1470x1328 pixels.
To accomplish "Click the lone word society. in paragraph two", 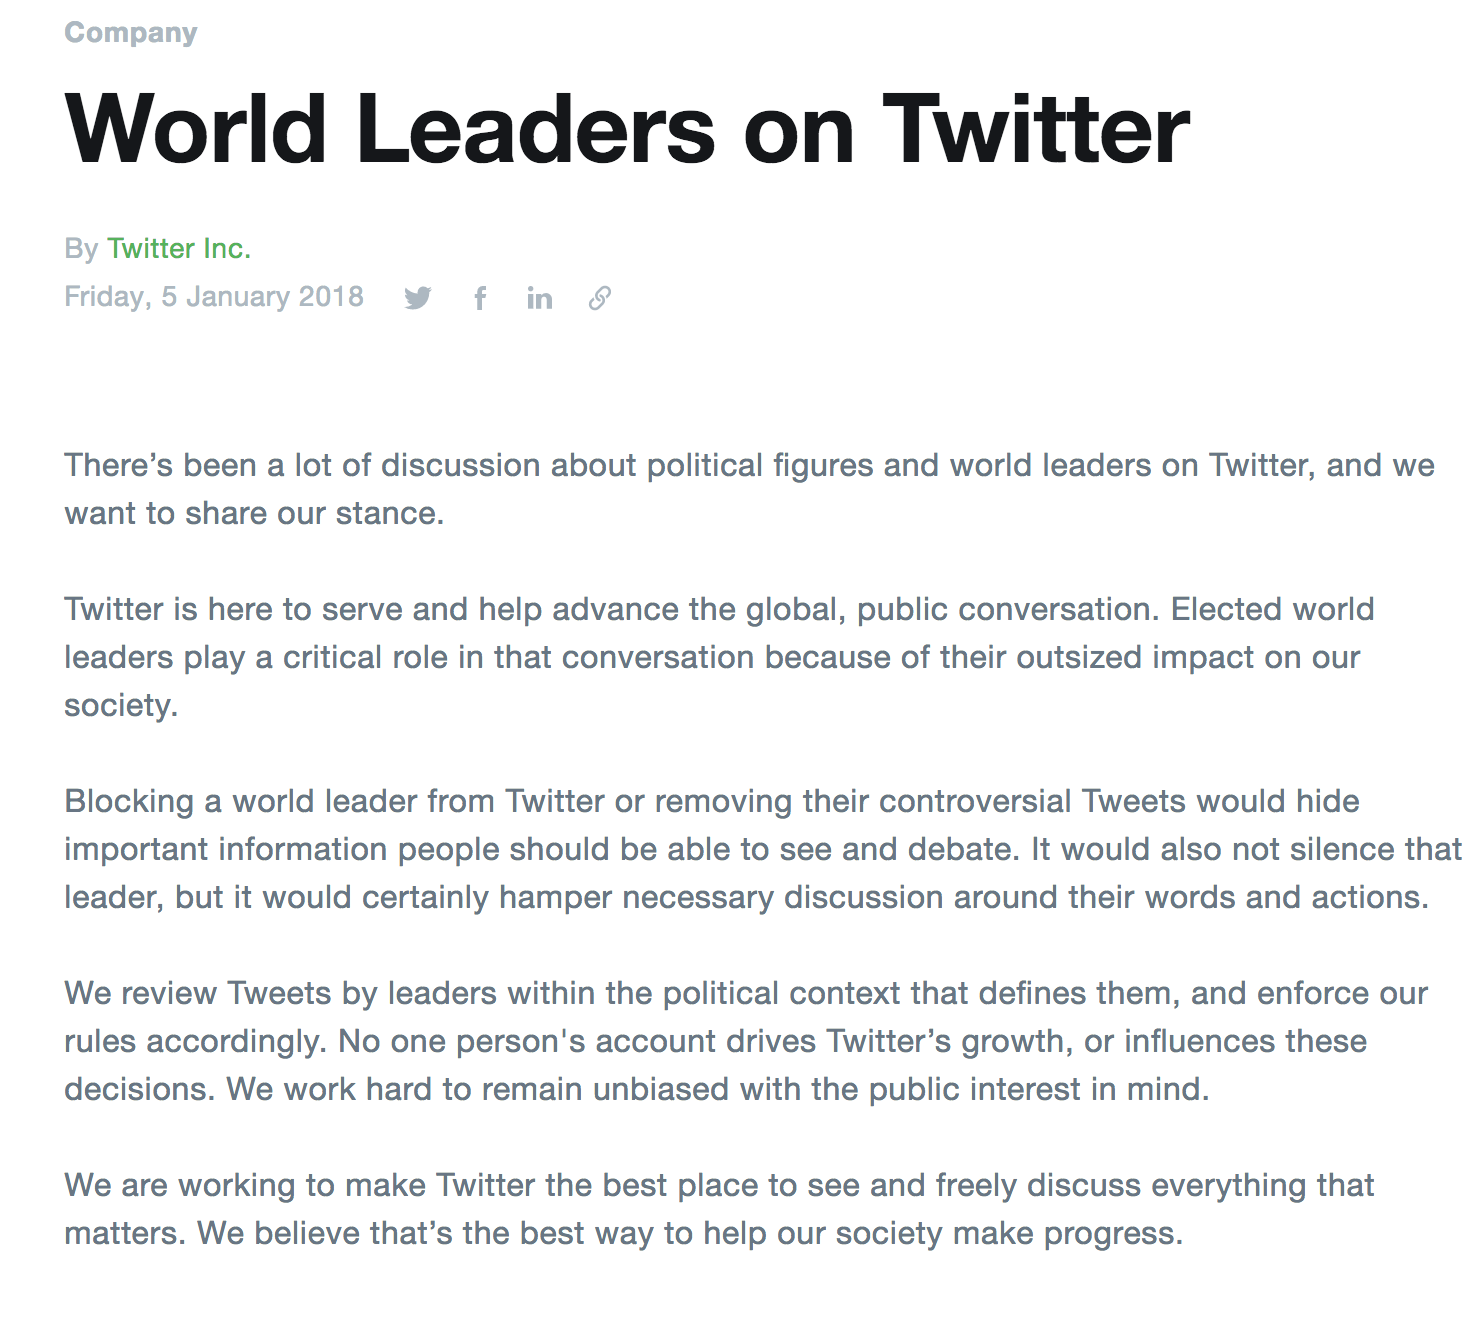I will pyautogui.click(x=121, y=706).
